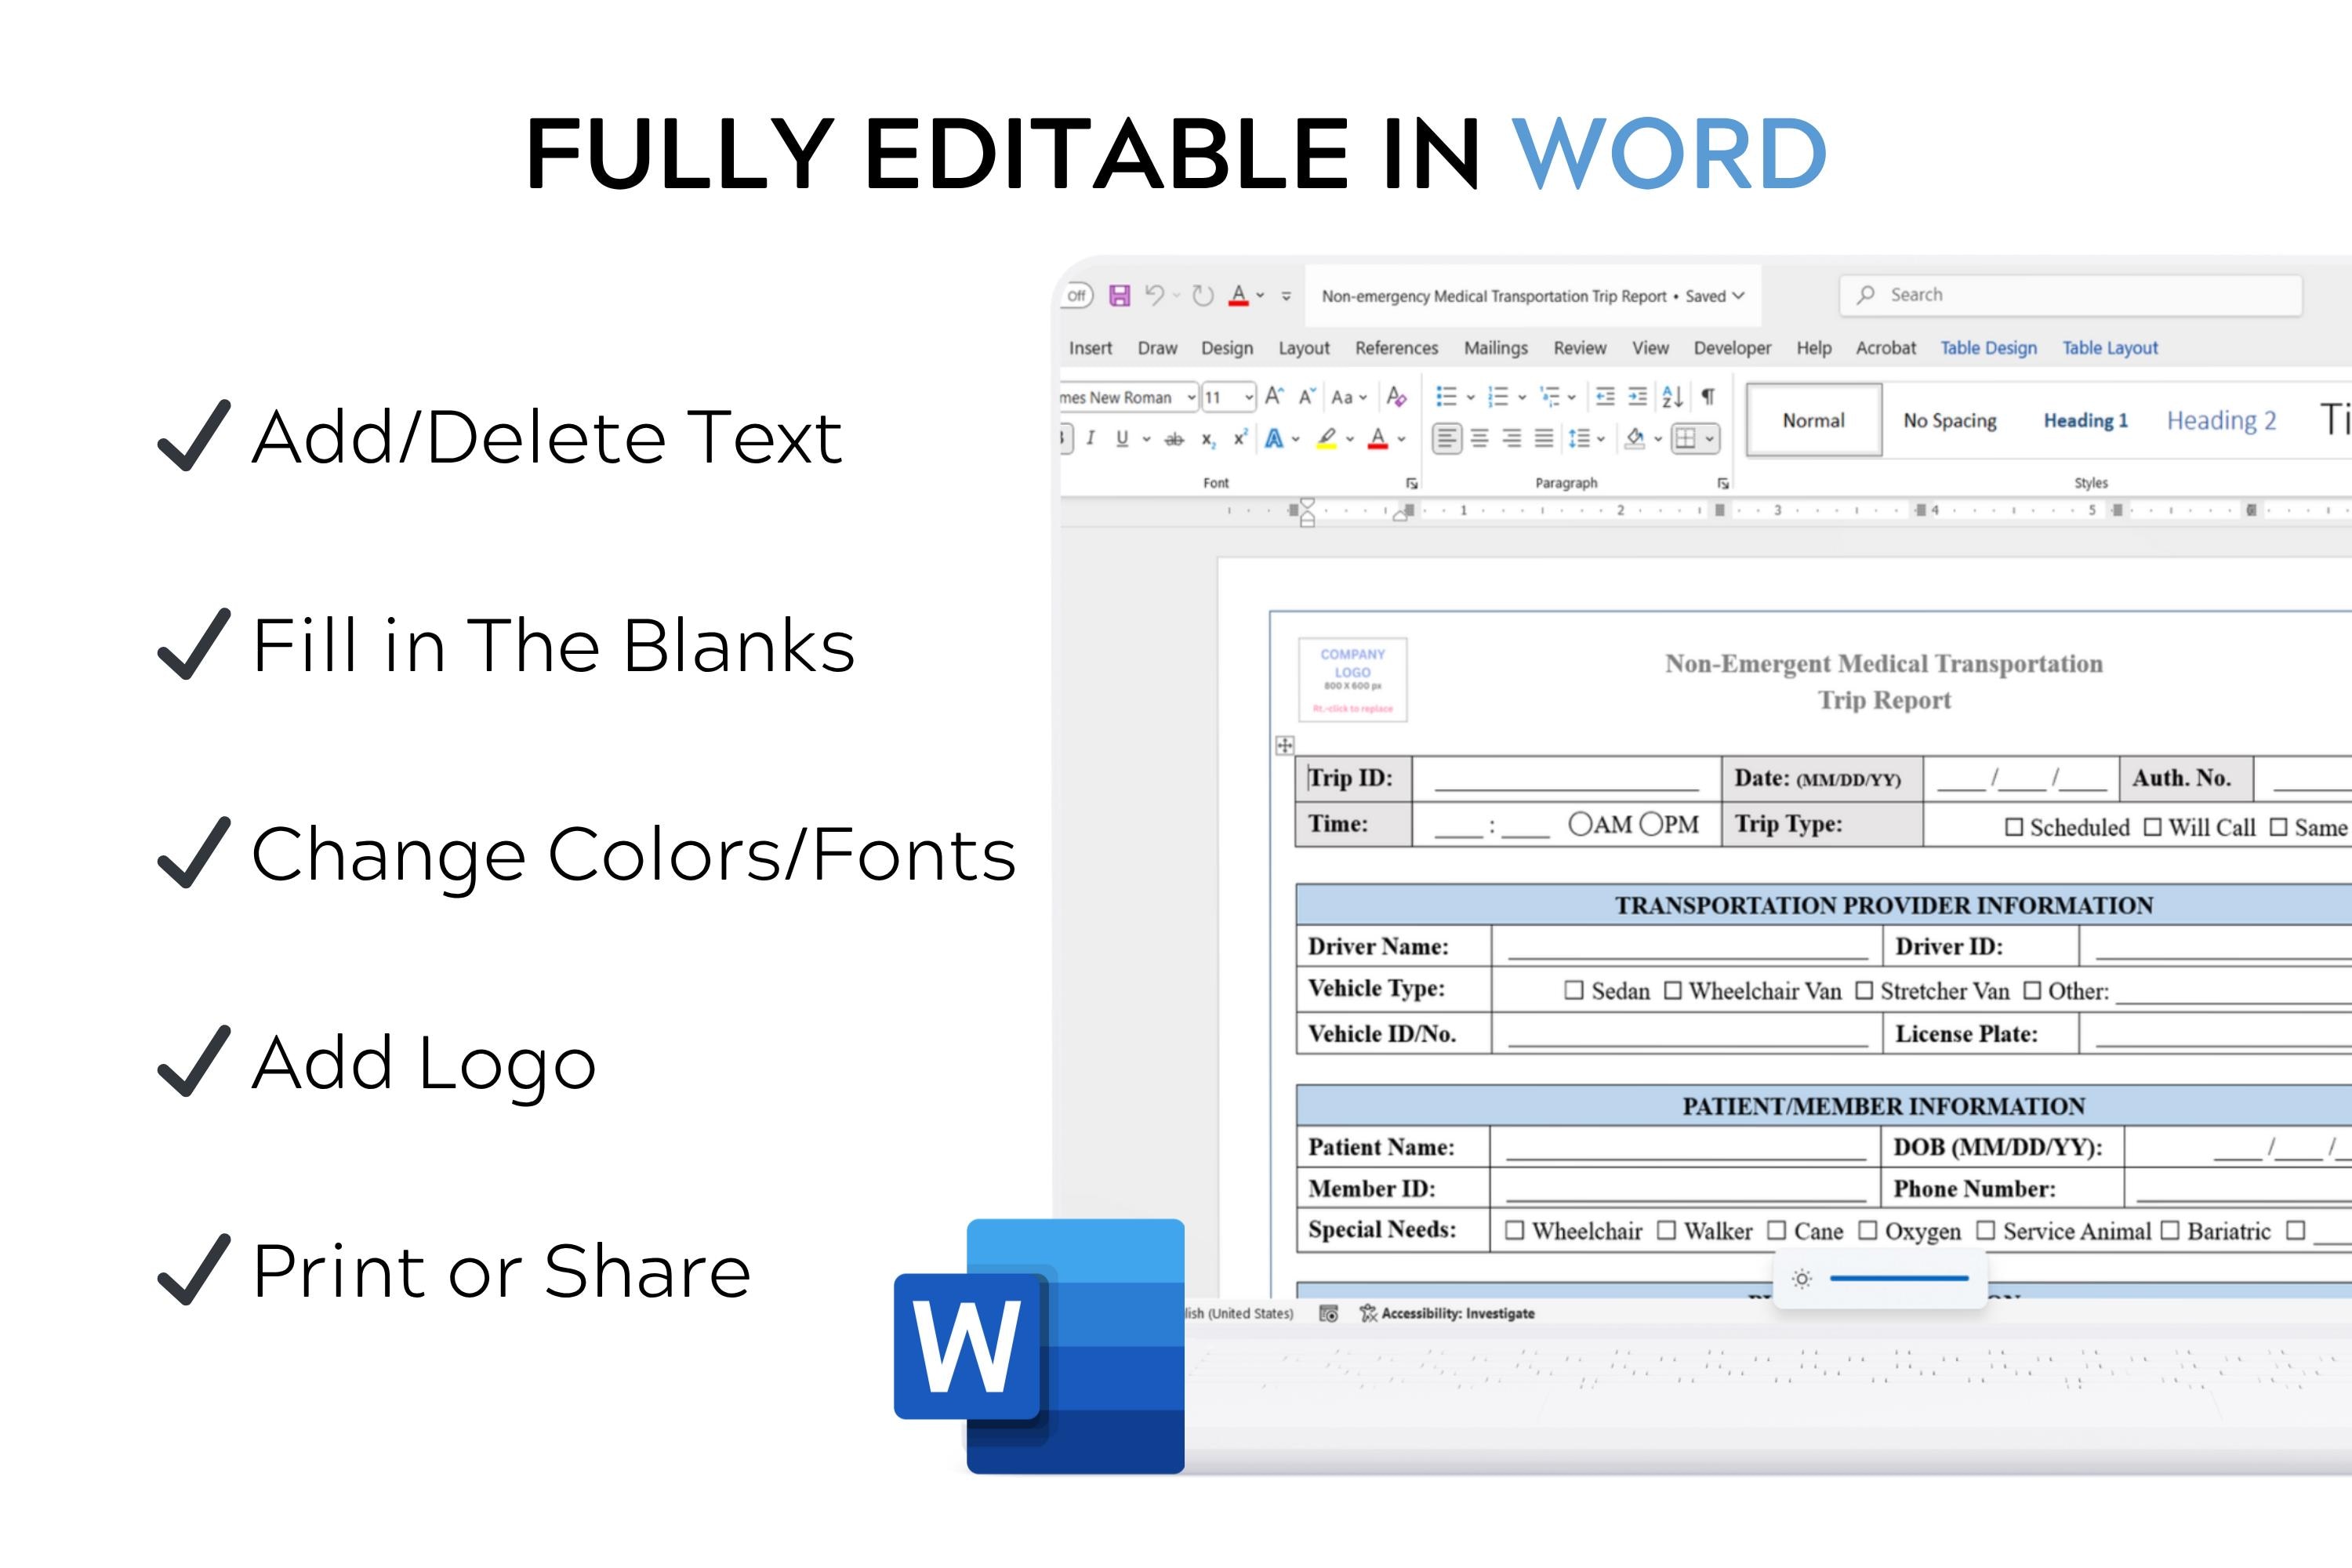Screen dimensions: 2352x1568
Task: Increase paragraph indent
Action: [1637, 397]
